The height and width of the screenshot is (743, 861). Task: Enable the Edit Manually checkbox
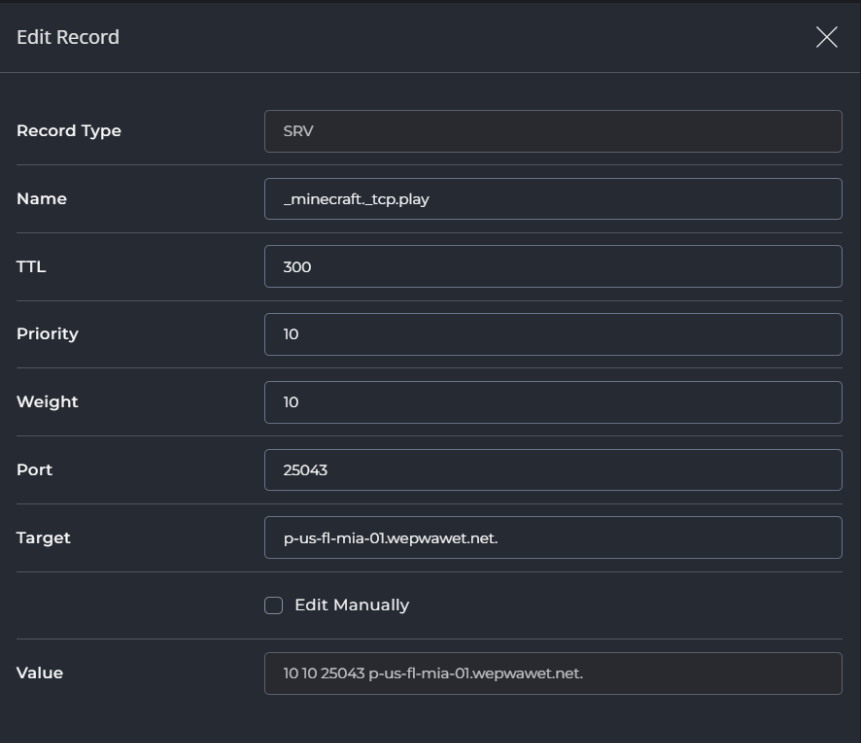pyautogui.click(x=273, y=605)
